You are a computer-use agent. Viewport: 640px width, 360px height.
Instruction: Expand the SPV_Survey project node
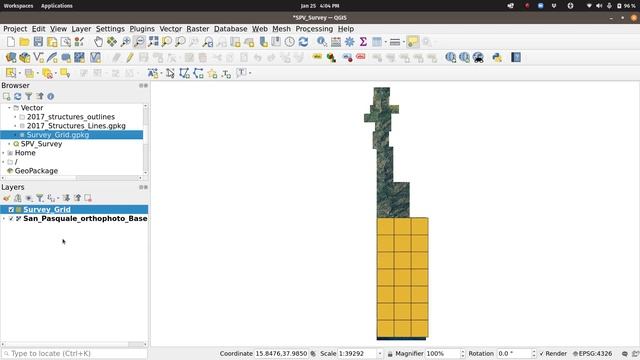[9, 144]
